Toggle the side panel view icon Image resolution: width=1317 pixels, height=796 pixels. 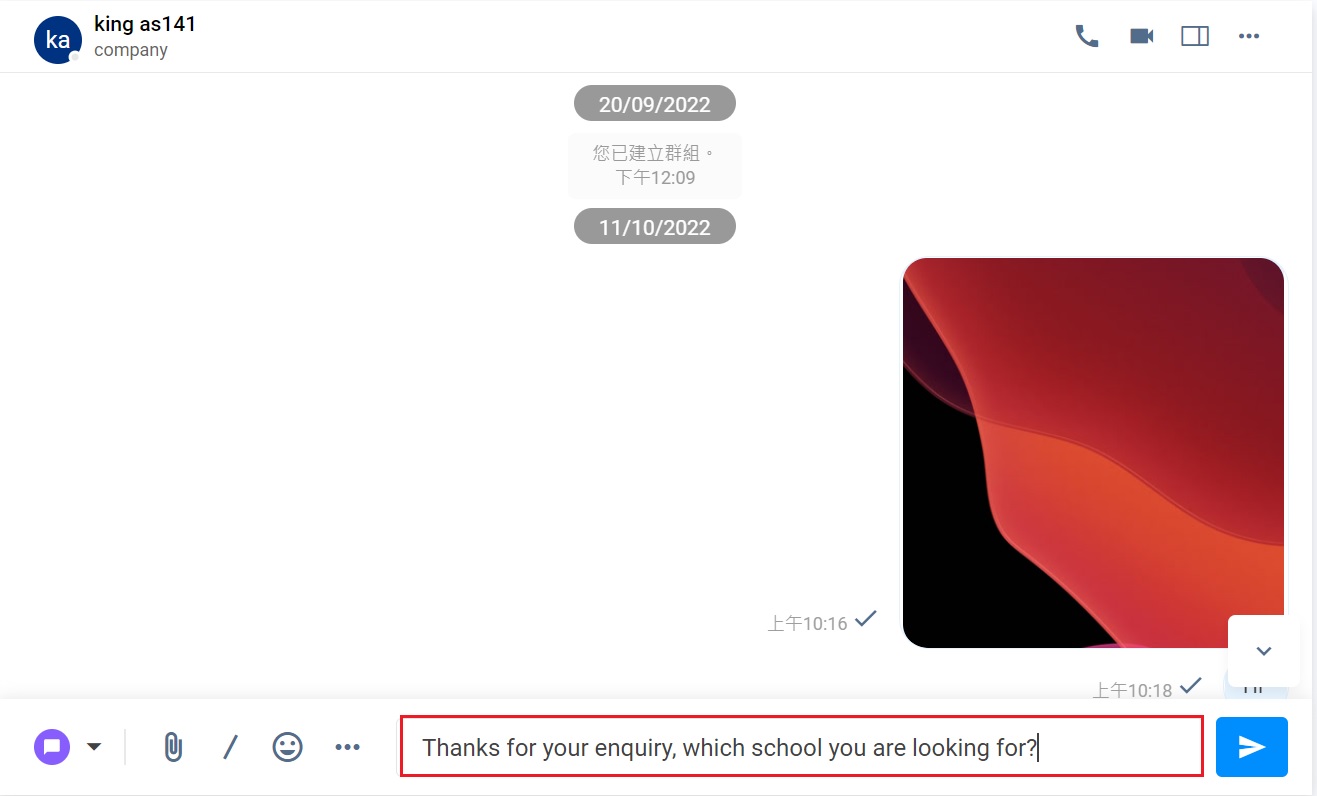click(1195, 36)
